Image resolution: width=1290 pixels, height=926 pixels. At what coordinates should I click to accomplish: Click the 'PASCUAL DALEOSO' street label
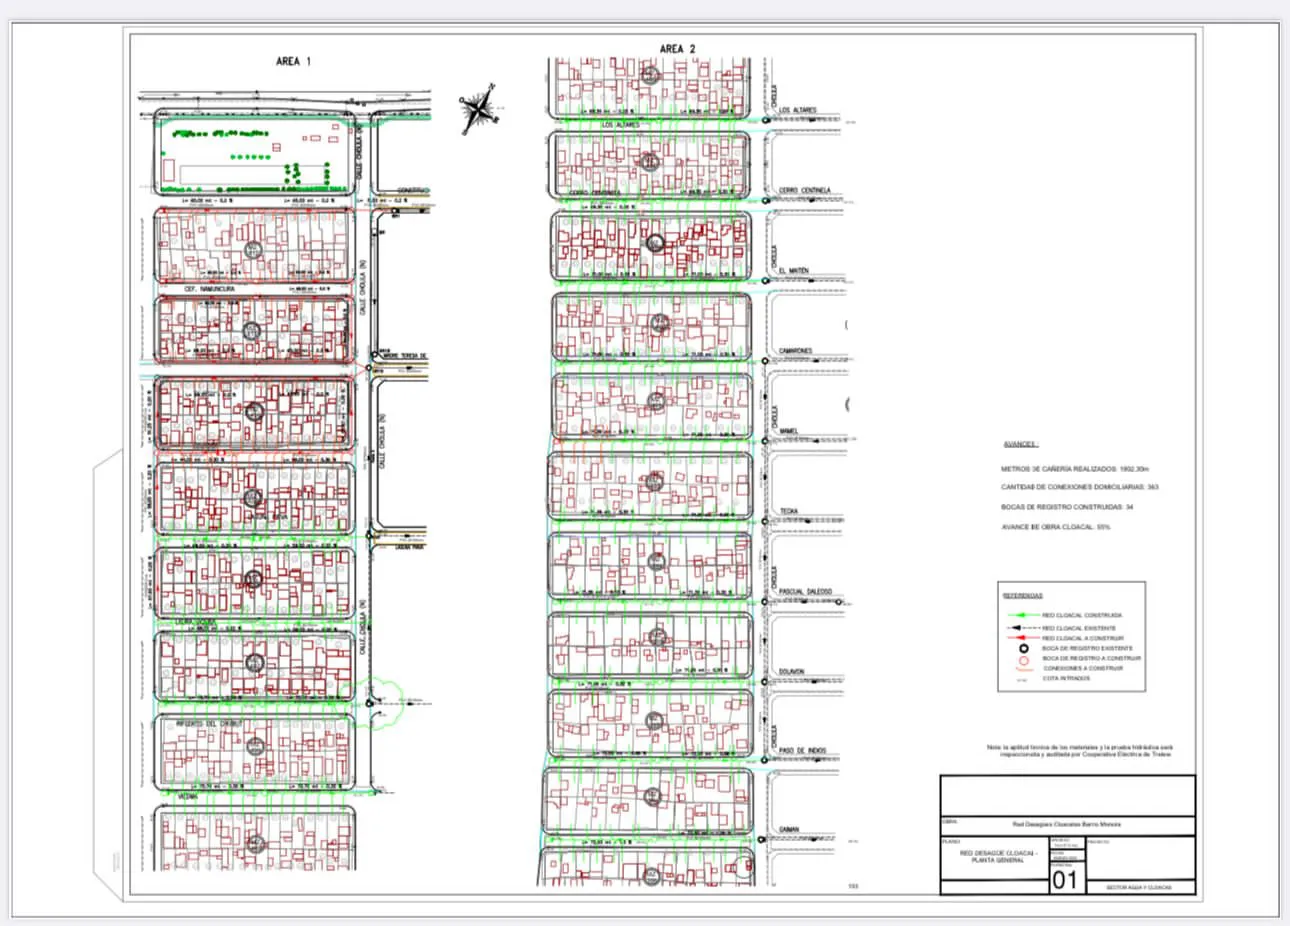point(806,592)
